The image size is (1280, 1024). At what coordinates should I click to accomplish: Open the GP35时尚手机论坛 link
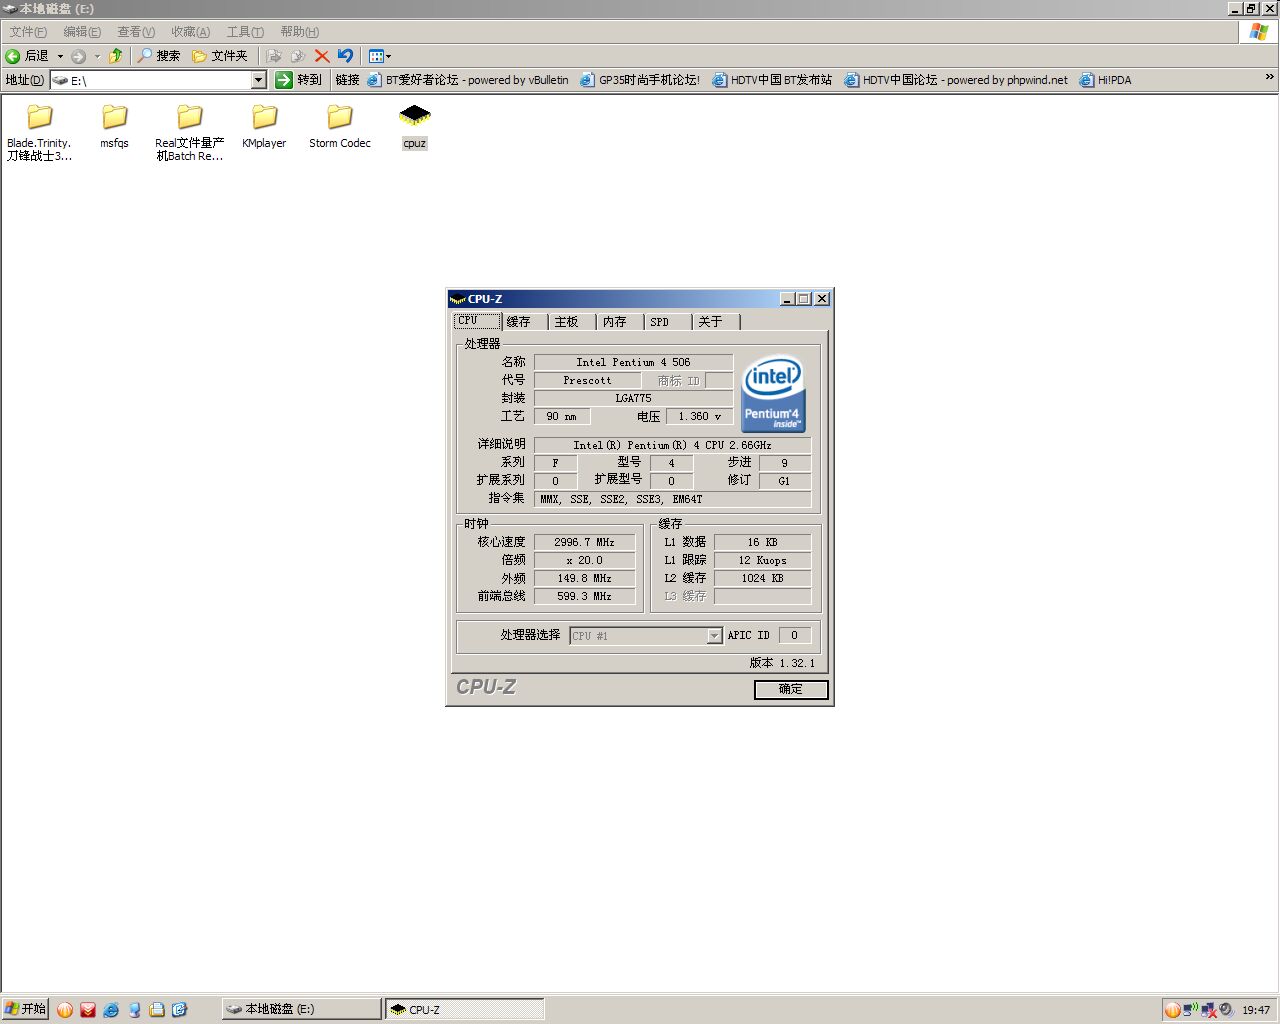[639, 80]
